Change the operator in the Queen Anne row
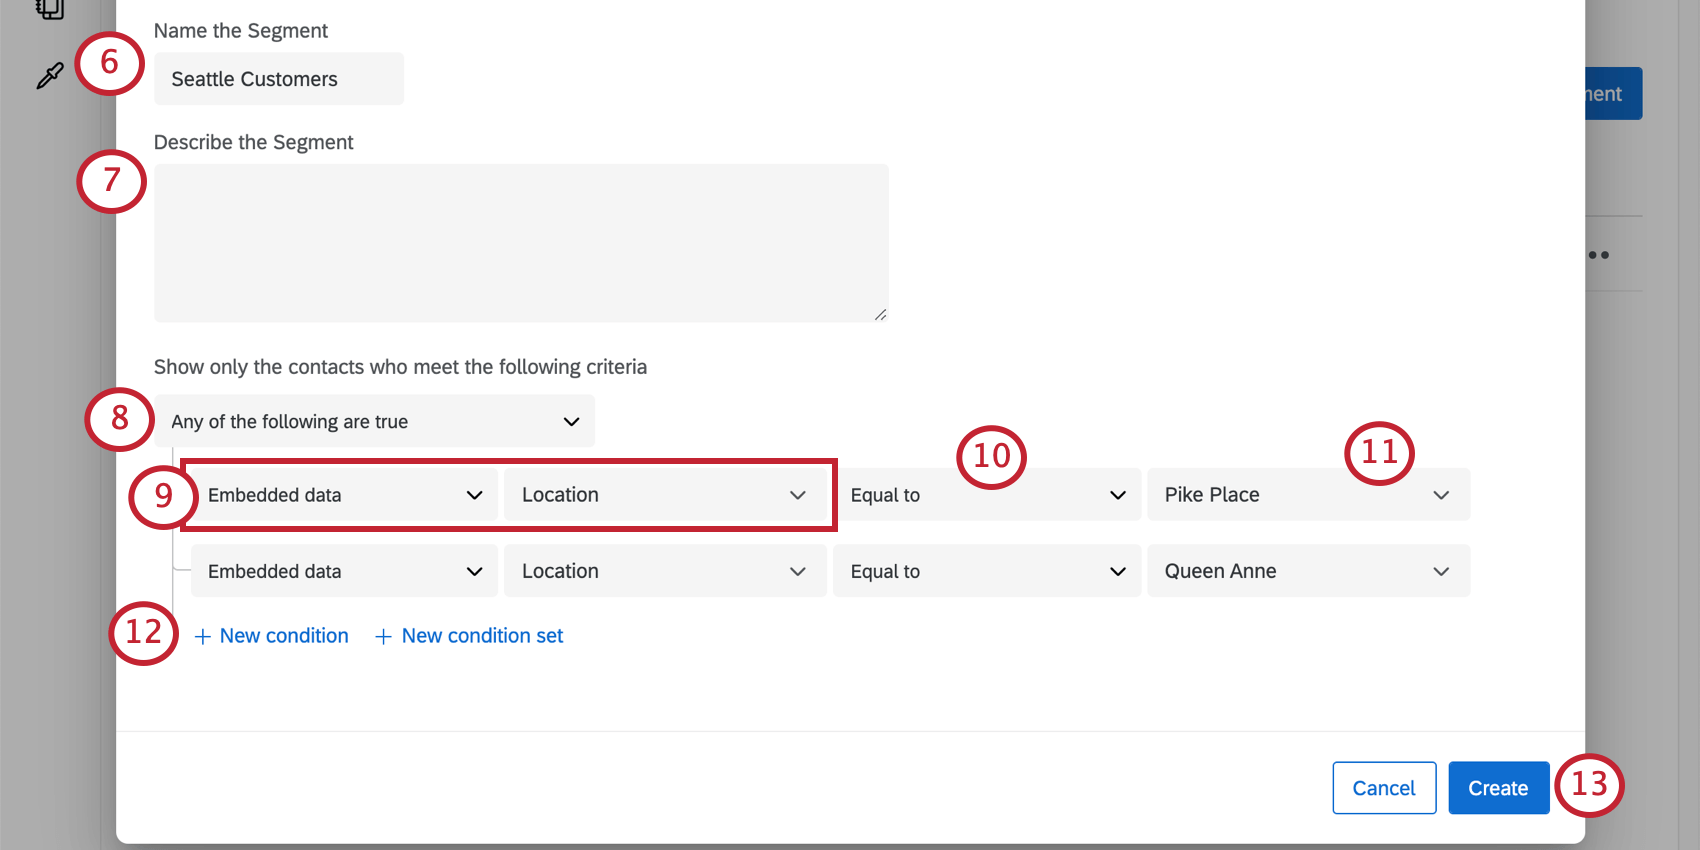This screenshot has width=1700, height=850. [986, 571]
